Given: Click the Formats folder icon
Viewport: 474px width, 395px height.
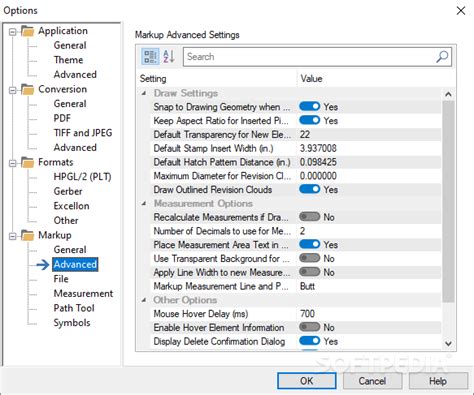Looking at the screenshot, I should click(x=27, y=162).
